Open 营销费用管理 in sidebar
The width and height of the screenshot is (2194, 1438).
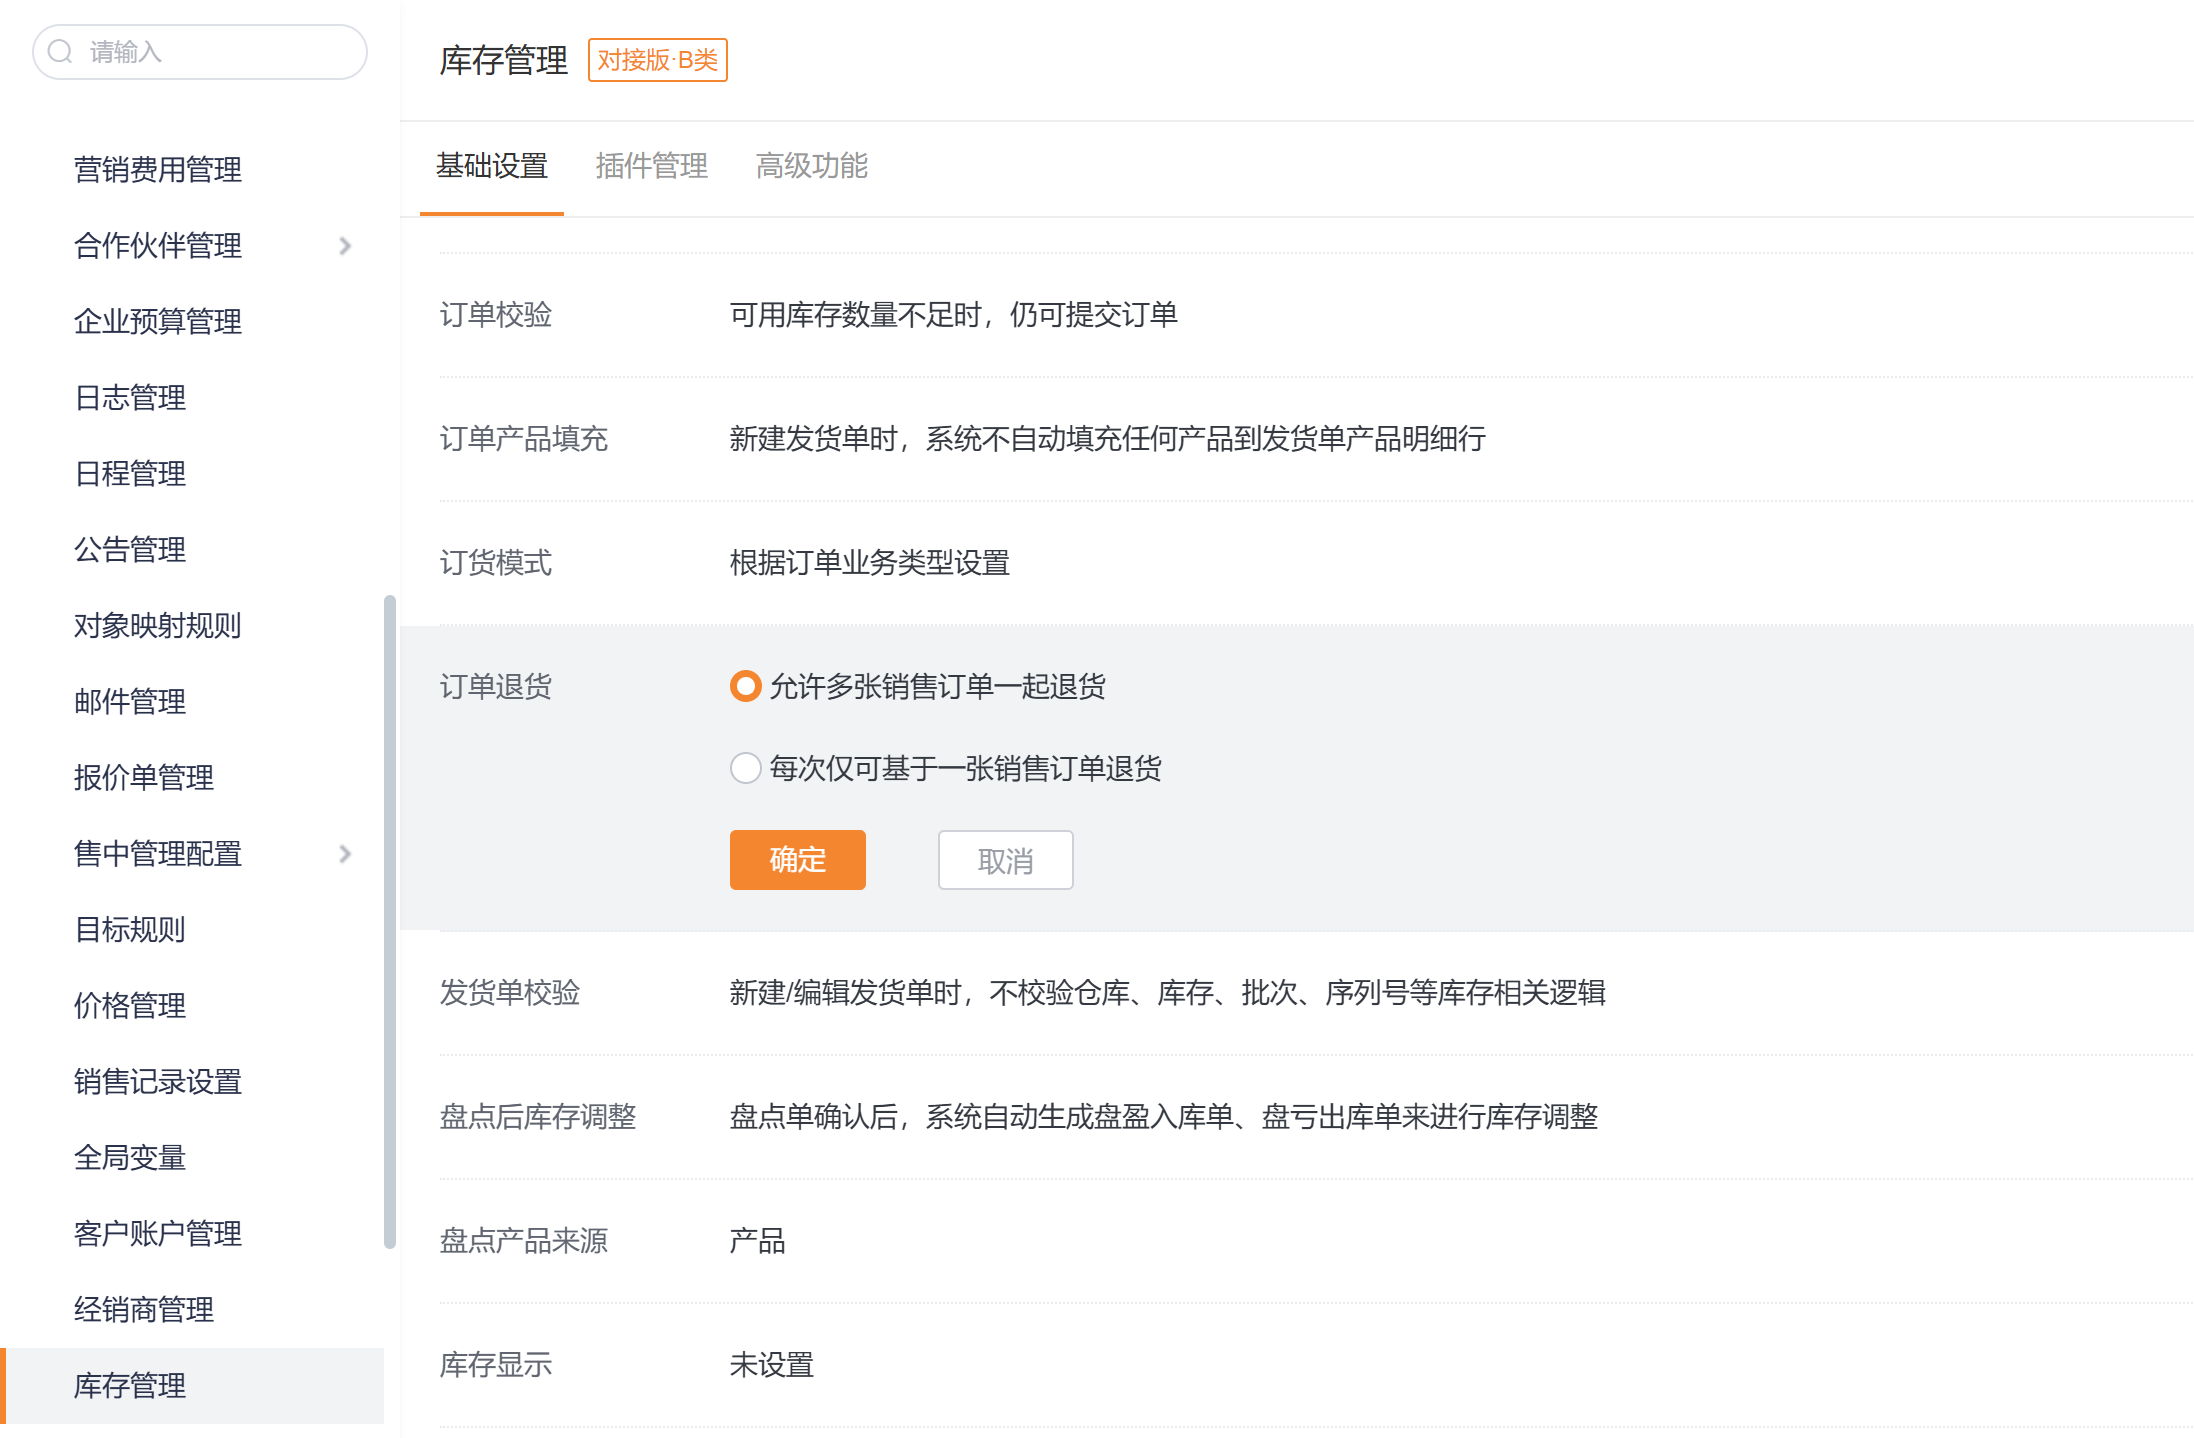158,170
